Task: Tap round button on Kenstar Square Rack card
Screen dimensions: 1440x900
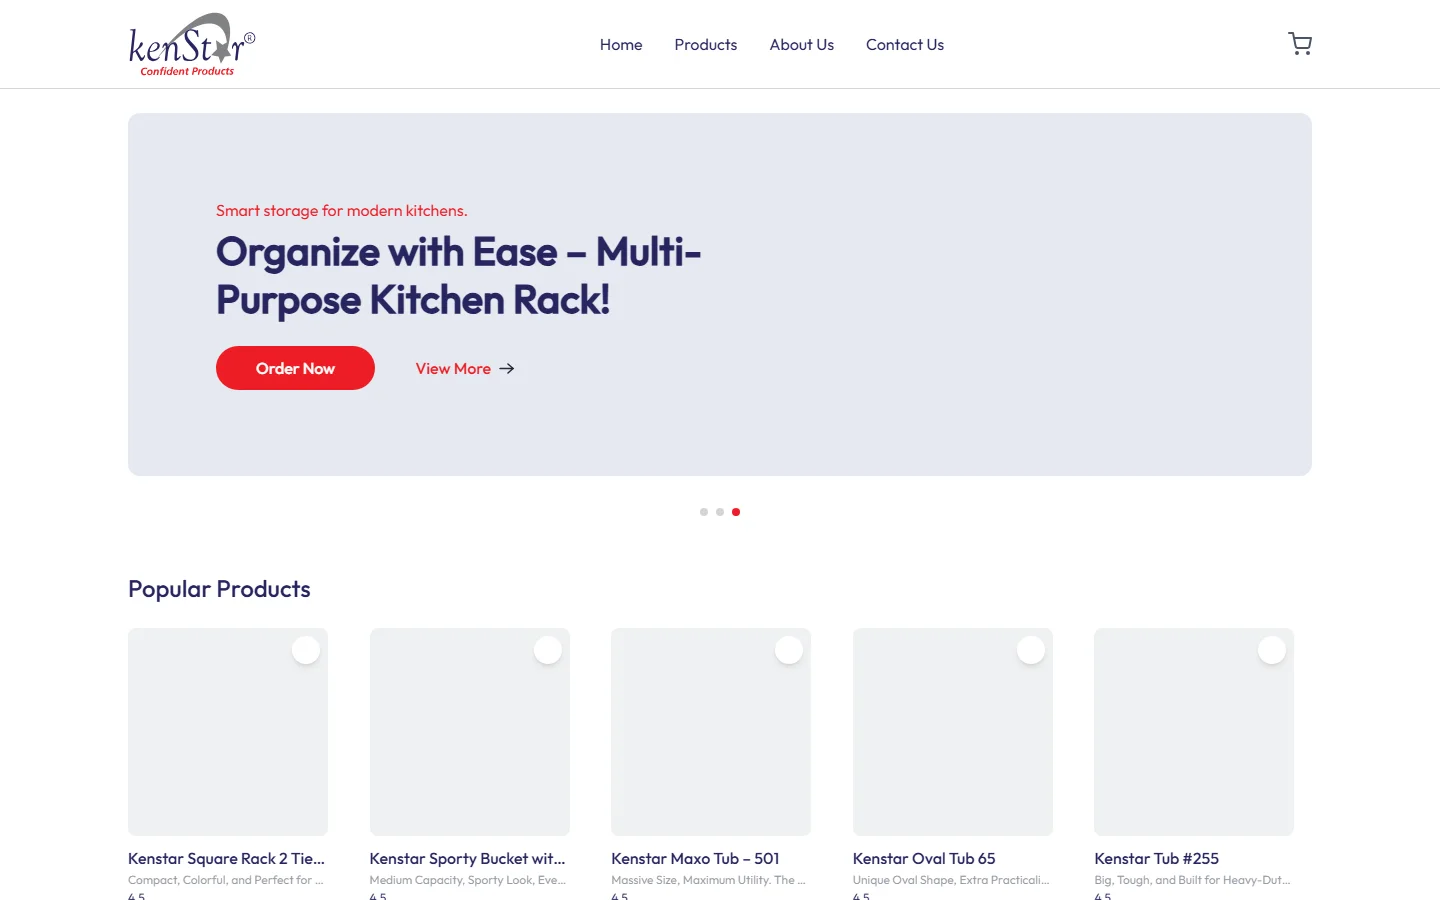Action: [x=306, y=650]
